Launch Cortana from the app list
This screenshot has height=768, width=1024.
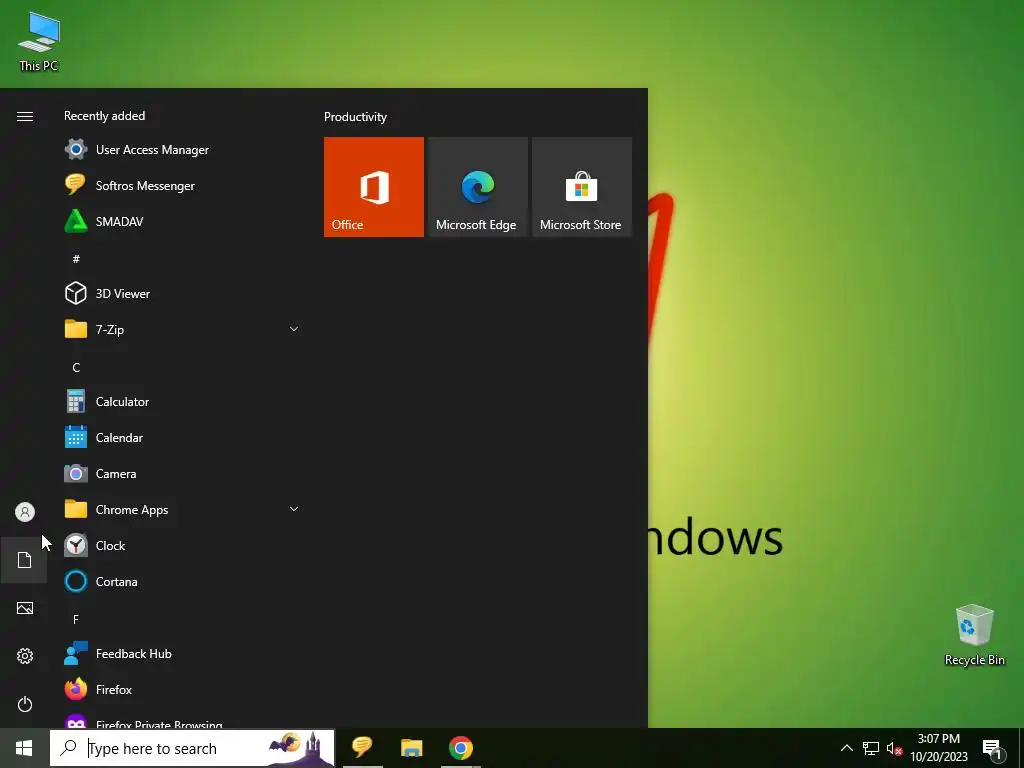(x=182, y=581)
